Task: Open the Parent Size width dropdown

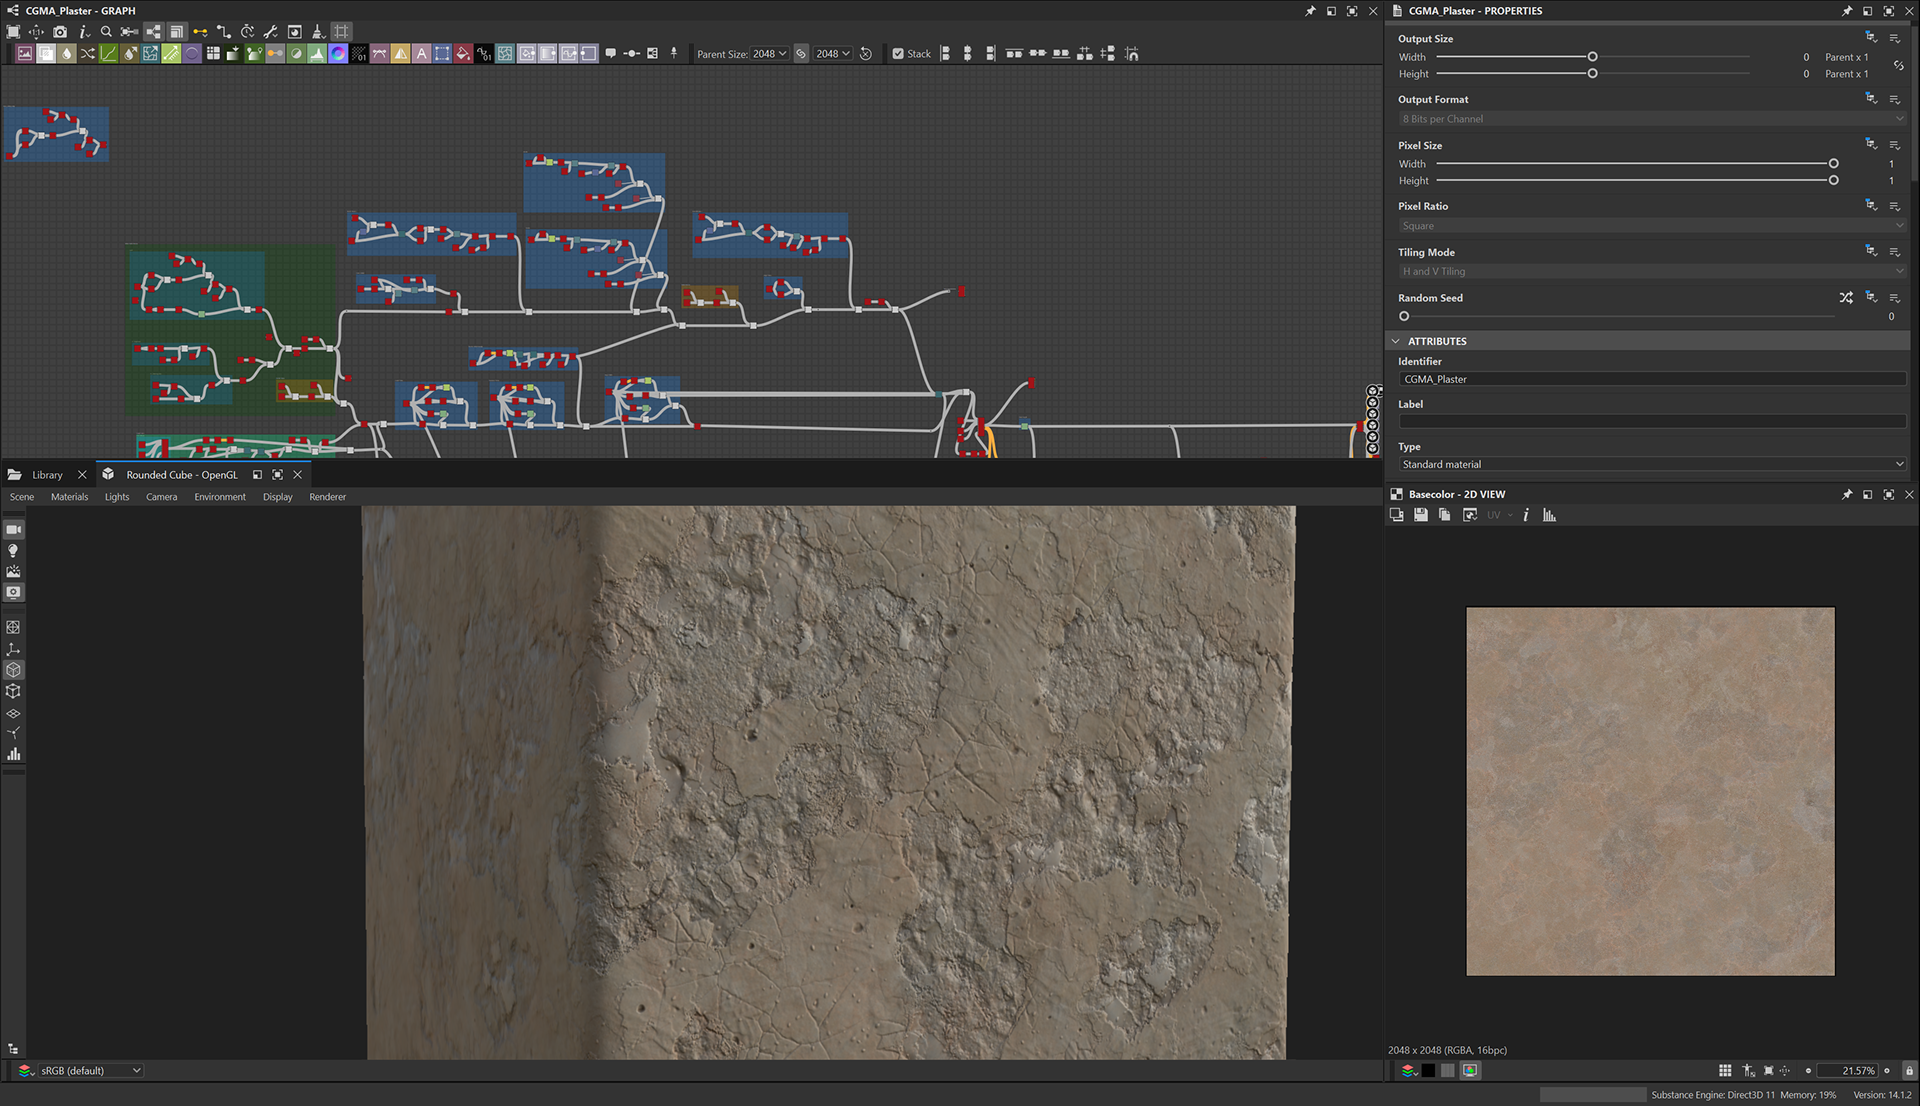Action: pos(769,54)
